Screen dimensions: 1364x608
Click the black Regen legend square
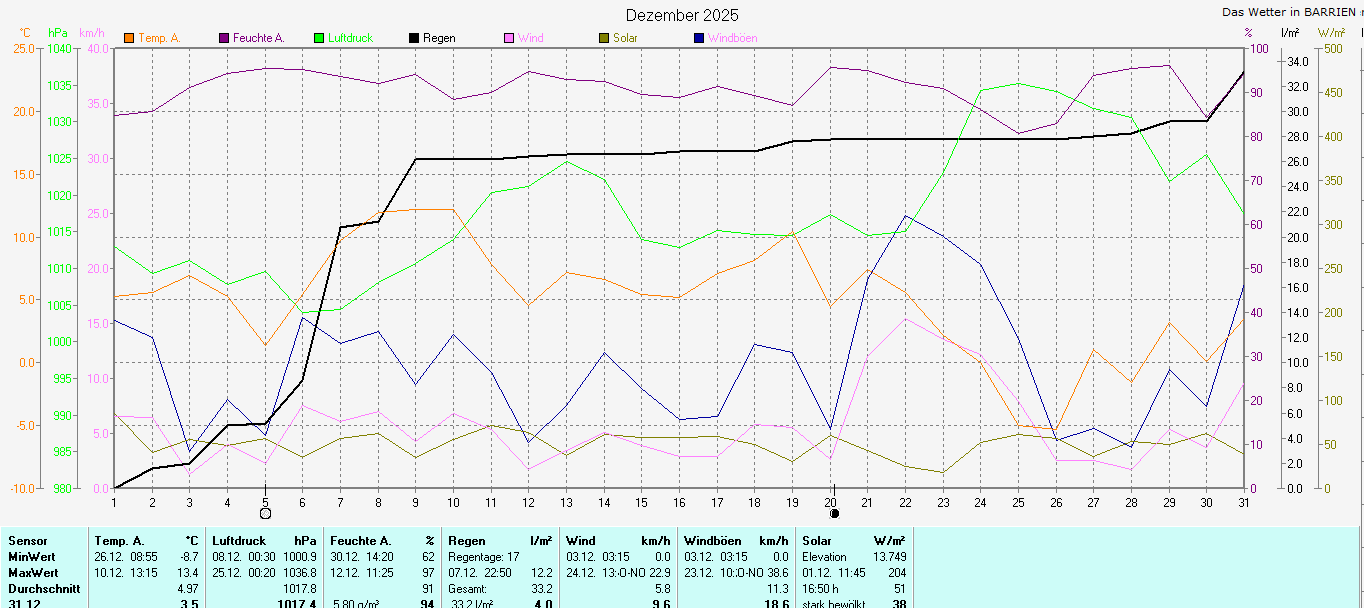coord(414,38)
